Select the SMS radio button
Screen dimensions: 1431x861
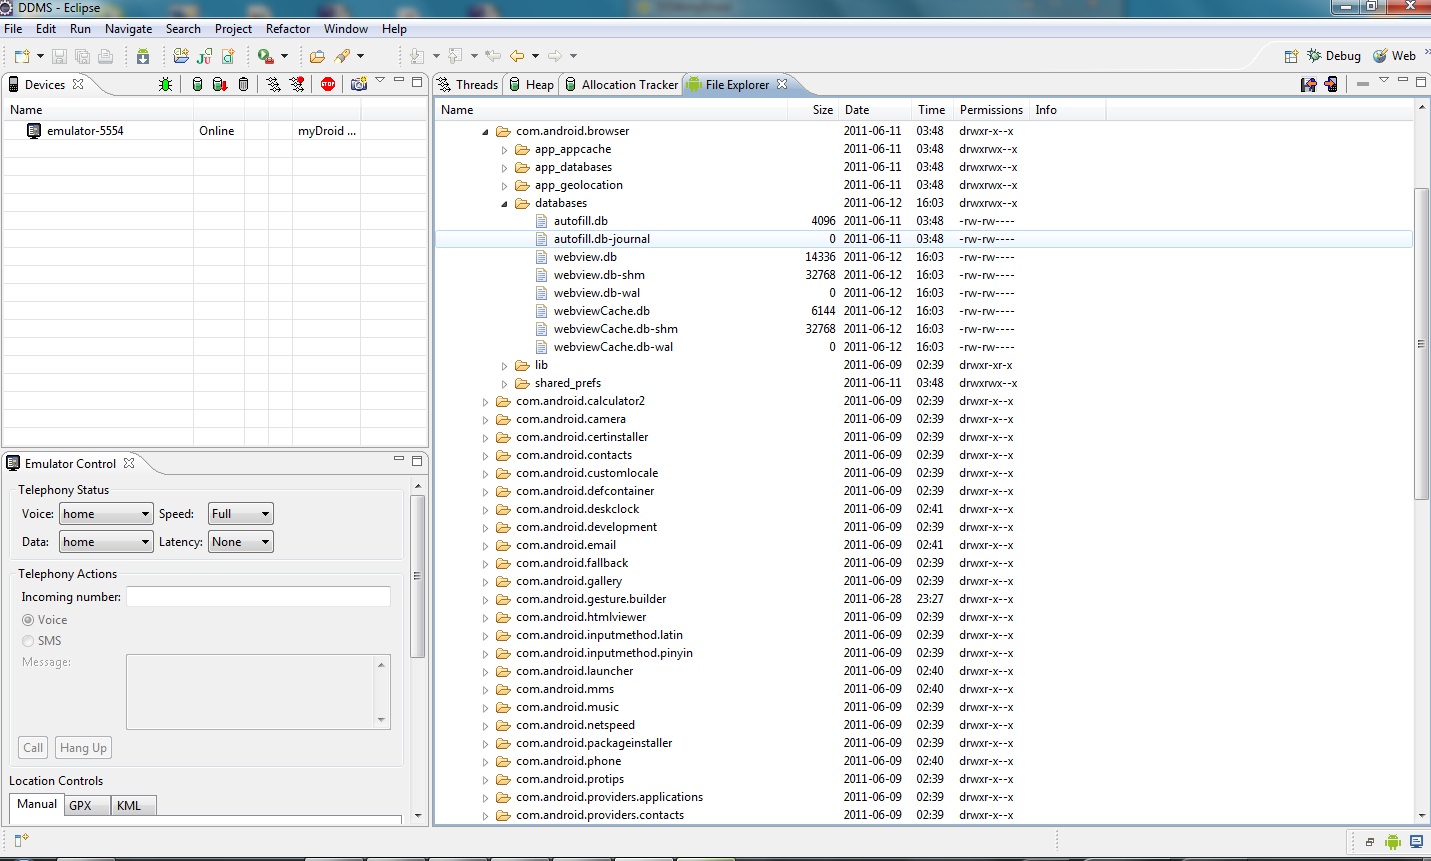[28, 641]
